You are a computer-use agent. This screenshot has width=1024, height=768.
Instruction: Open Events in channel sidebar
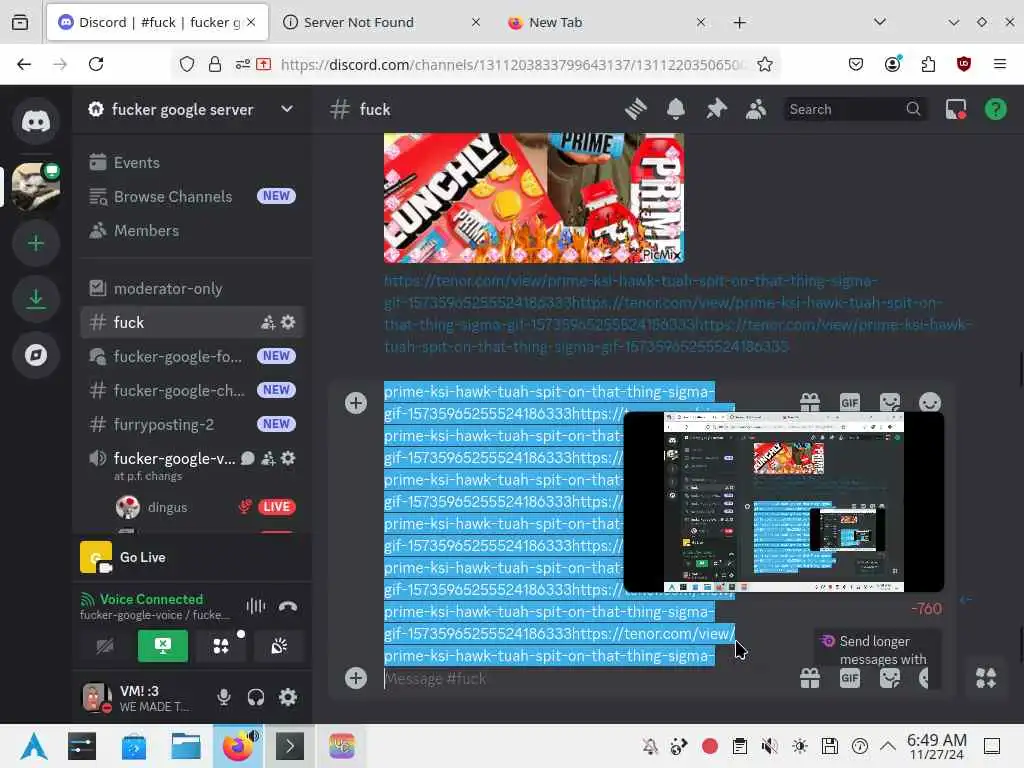[193, 163]
